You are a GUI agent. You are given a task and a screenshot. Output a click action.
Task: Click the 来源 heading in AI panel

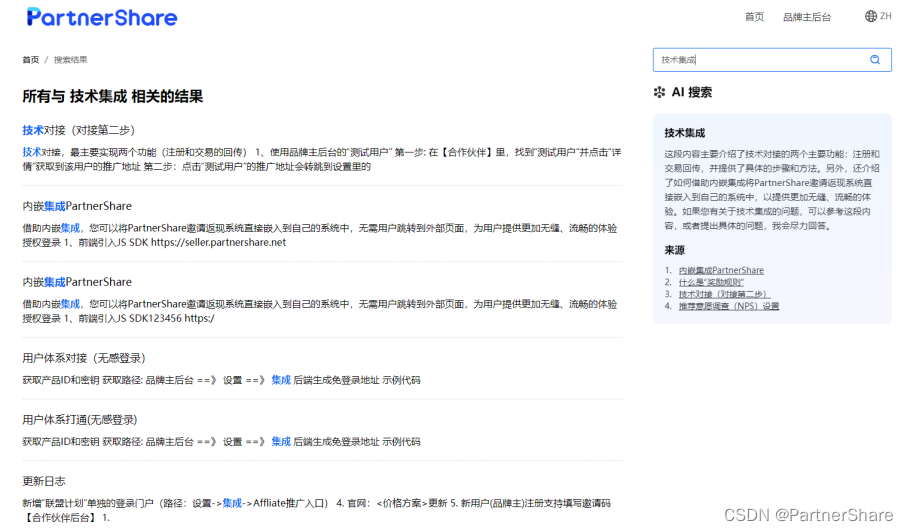(x=675, y=250)
